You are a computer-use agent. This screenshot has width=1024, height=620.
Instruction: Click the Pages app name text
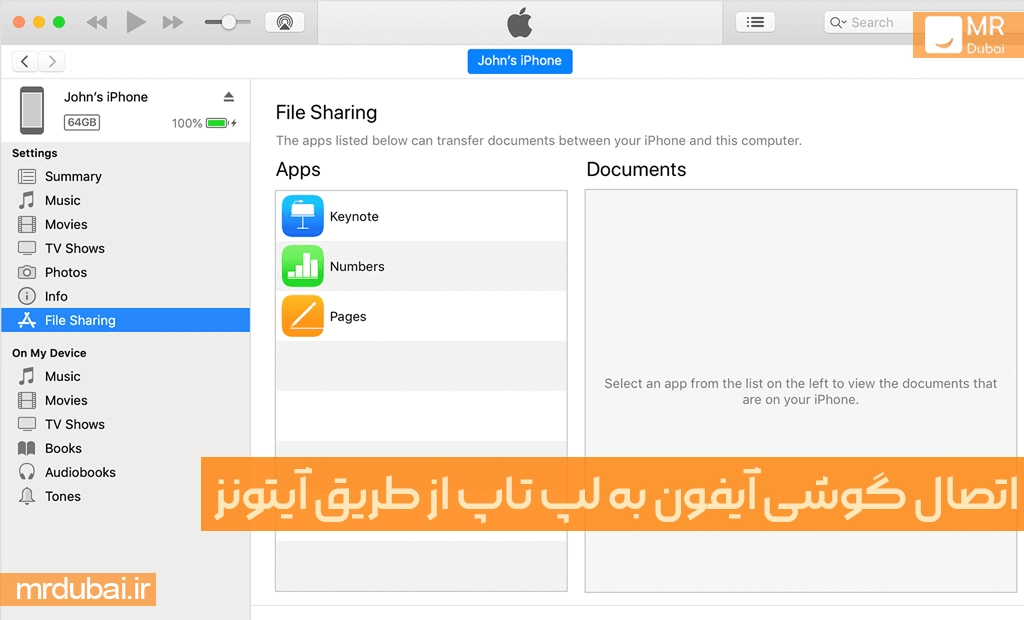348,316
